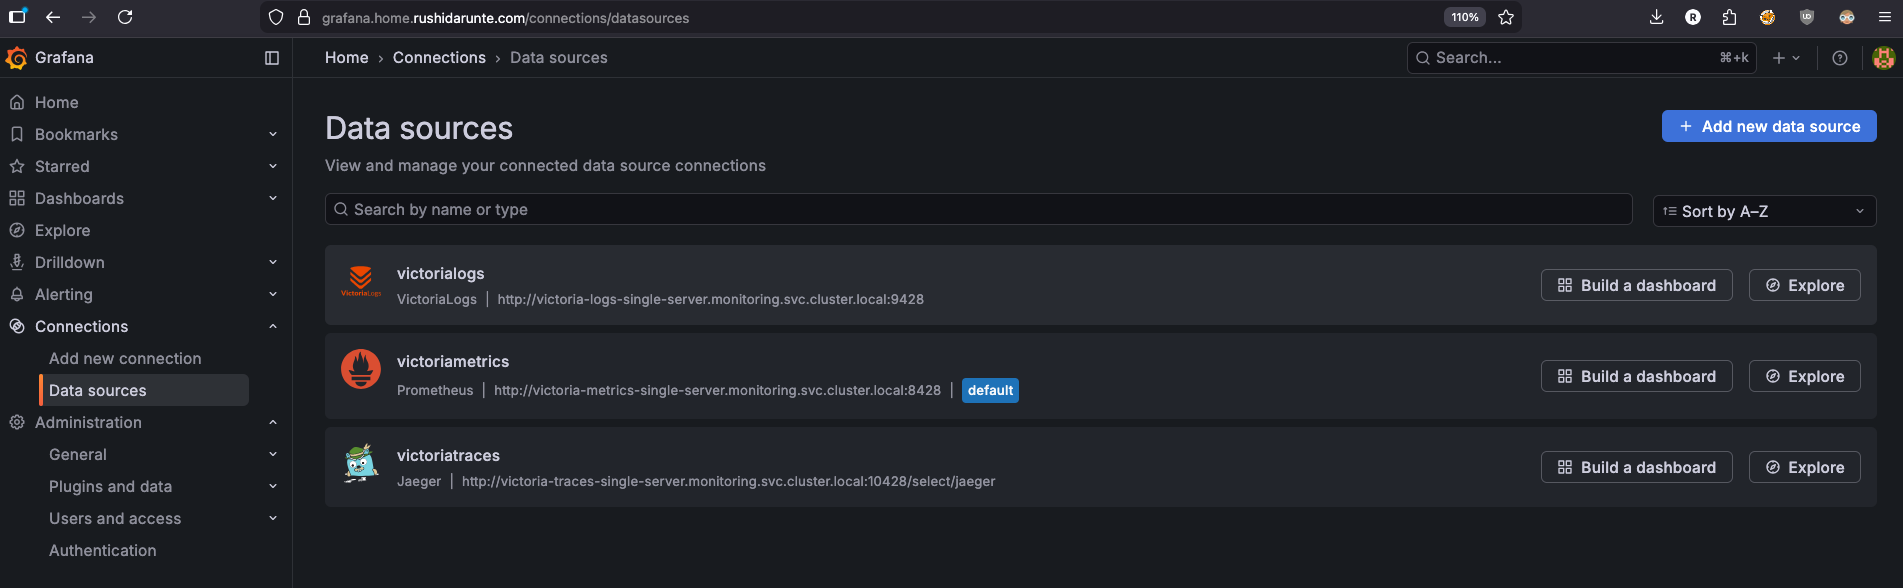Open the plus New menu dropdown

1786,58
